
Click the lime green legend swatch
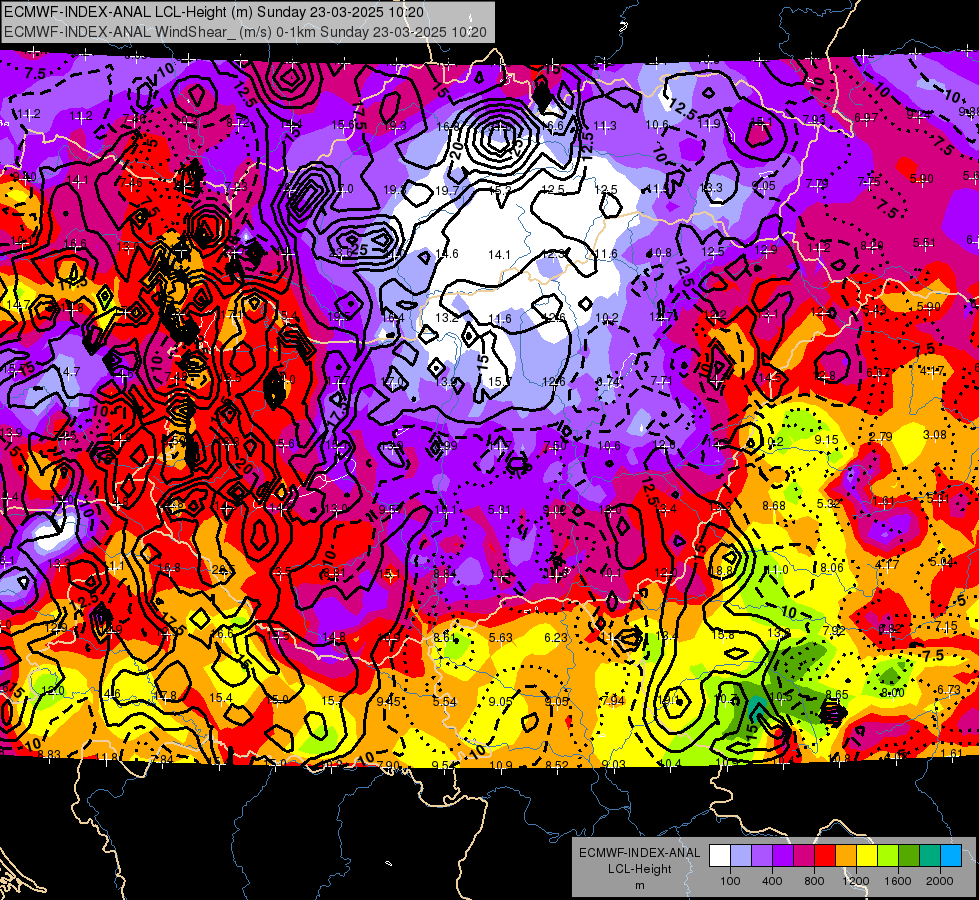click(888, 856)
